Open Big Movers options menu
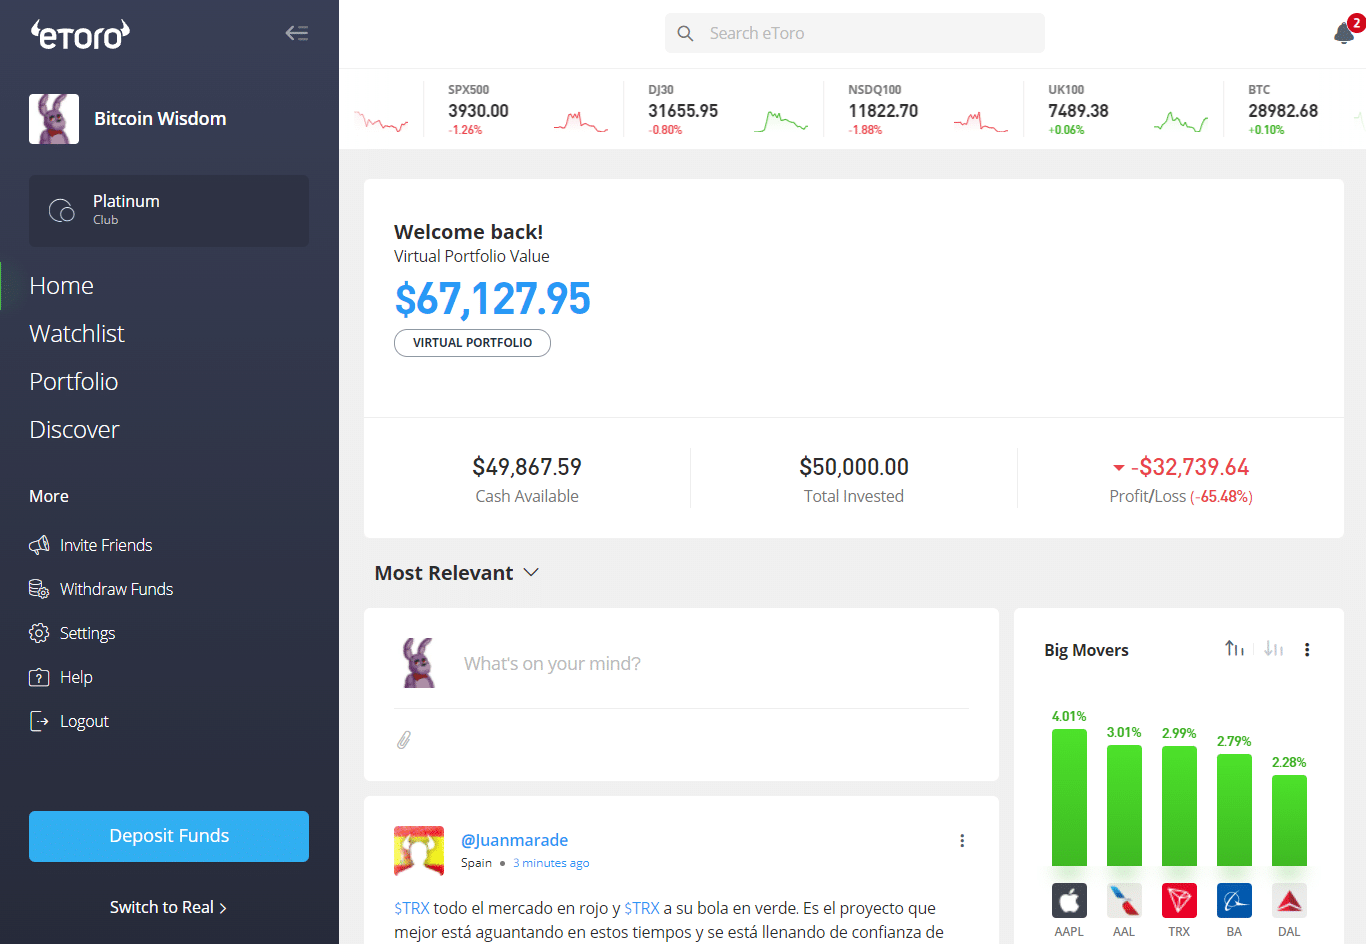The height and width of the screenshot is (944, 1366). click(x=1307, y=650)
